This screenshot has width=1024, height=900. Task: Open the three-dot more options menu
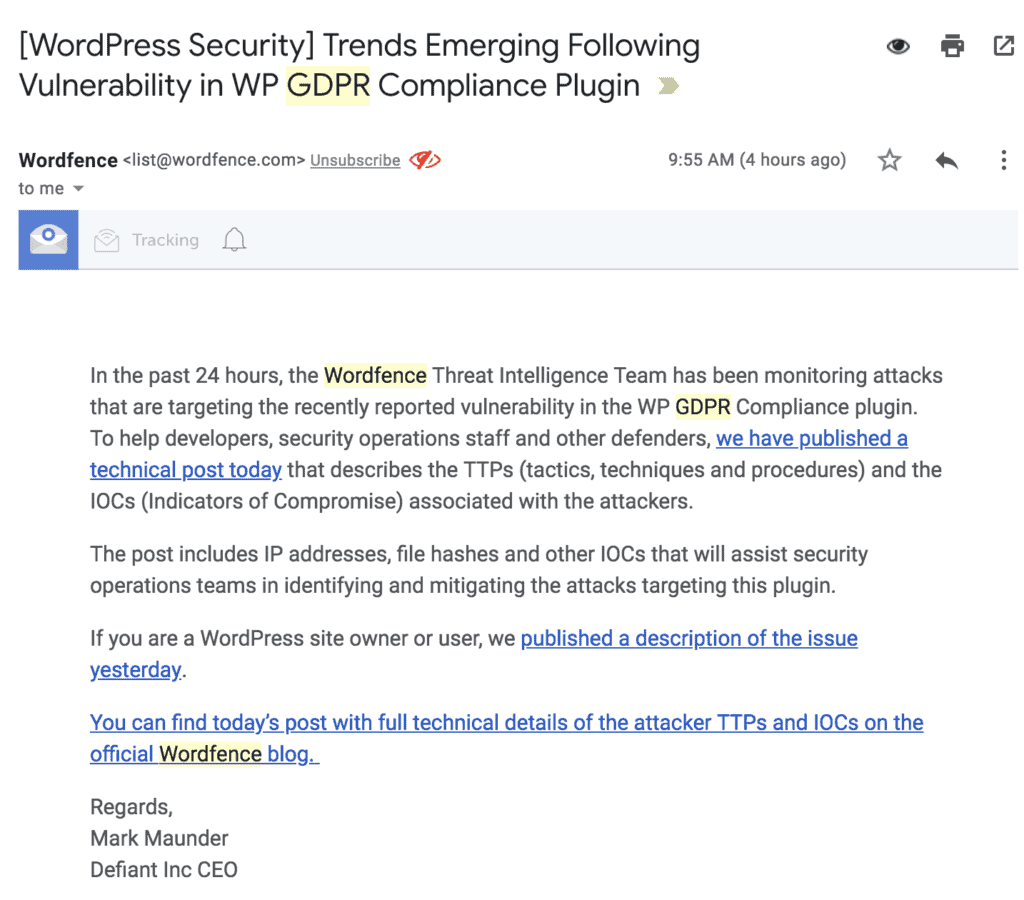pos(1004,159)
